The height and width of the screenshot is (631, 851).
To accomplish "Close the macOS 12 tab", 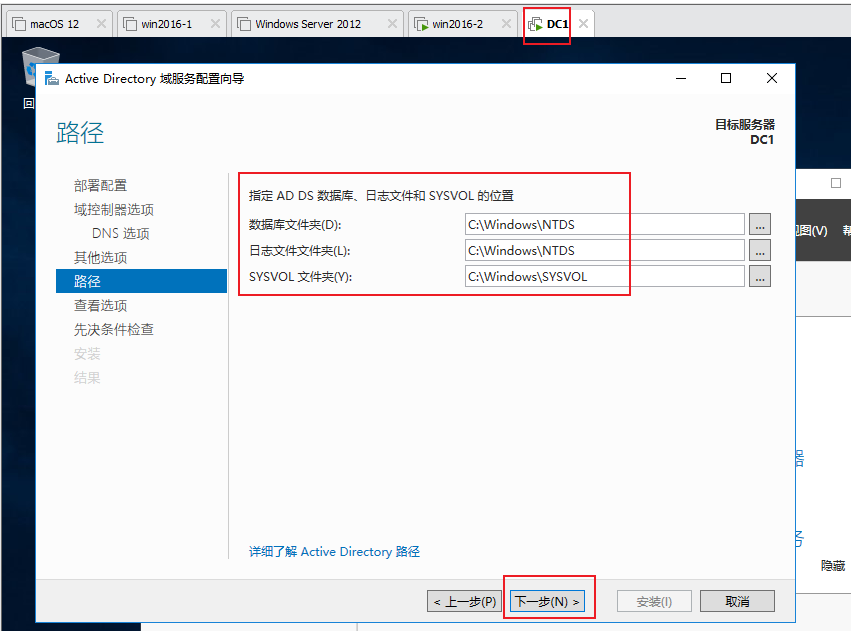I will coord(101,23).
